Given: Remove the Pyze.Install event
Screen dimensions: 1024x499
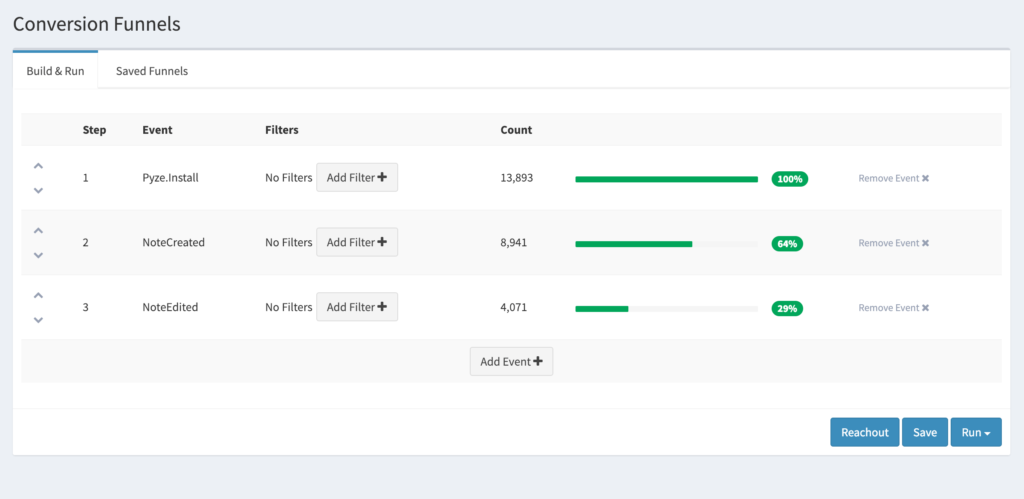Looking at the screenshot, I should tap(893, 178).
